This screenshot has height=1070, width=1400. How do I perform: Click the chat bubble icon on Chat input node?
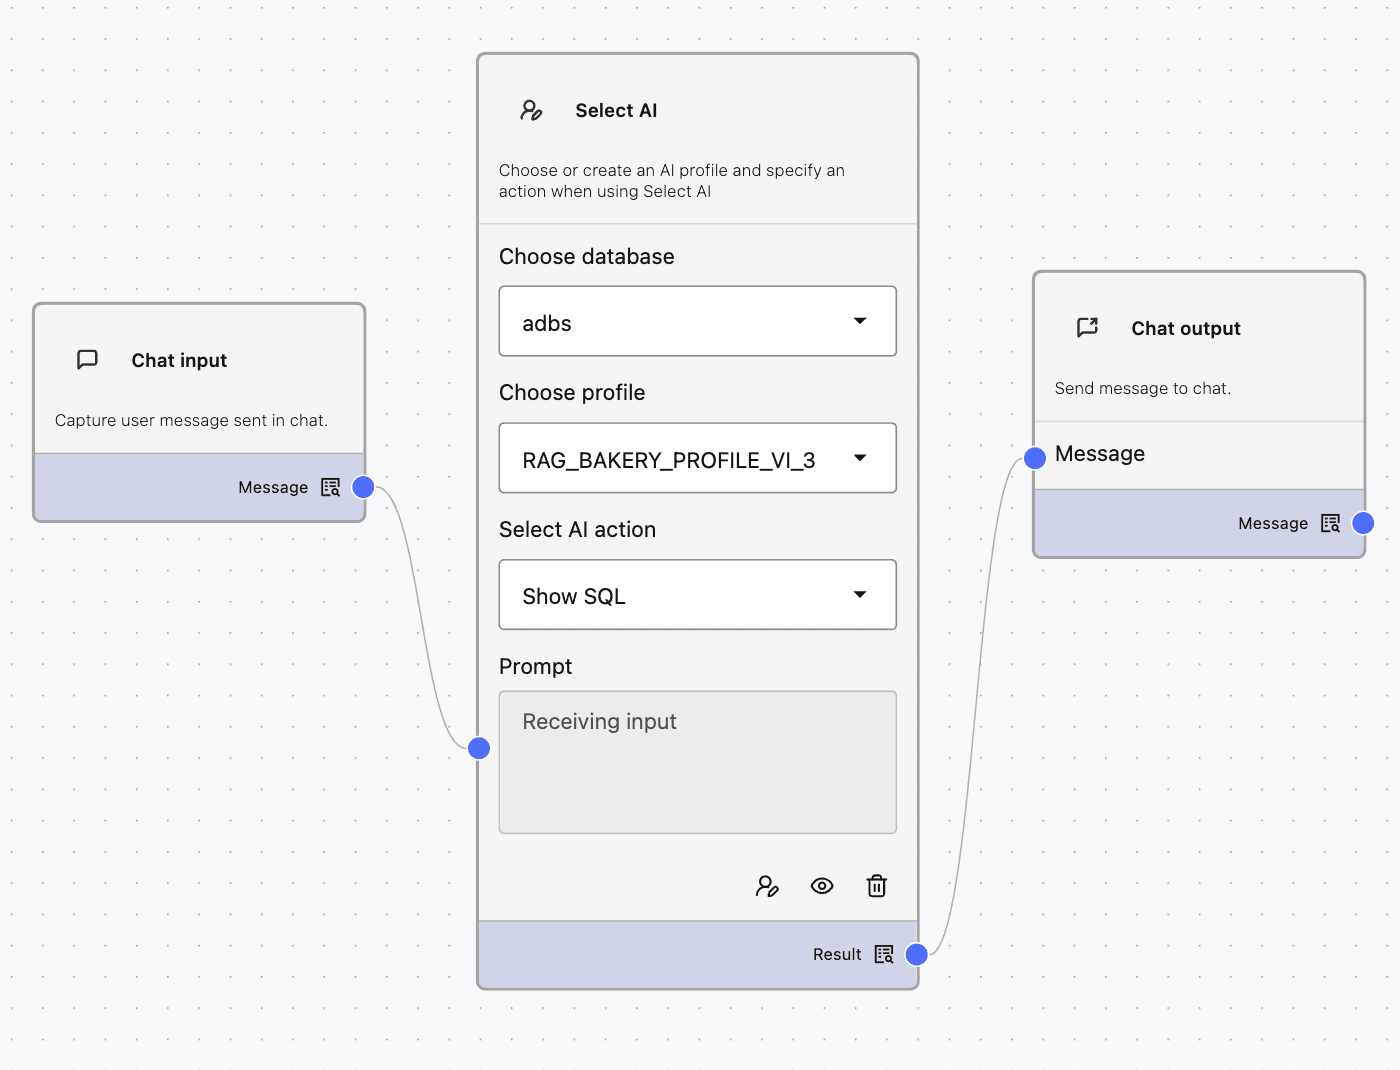[88, 360]
